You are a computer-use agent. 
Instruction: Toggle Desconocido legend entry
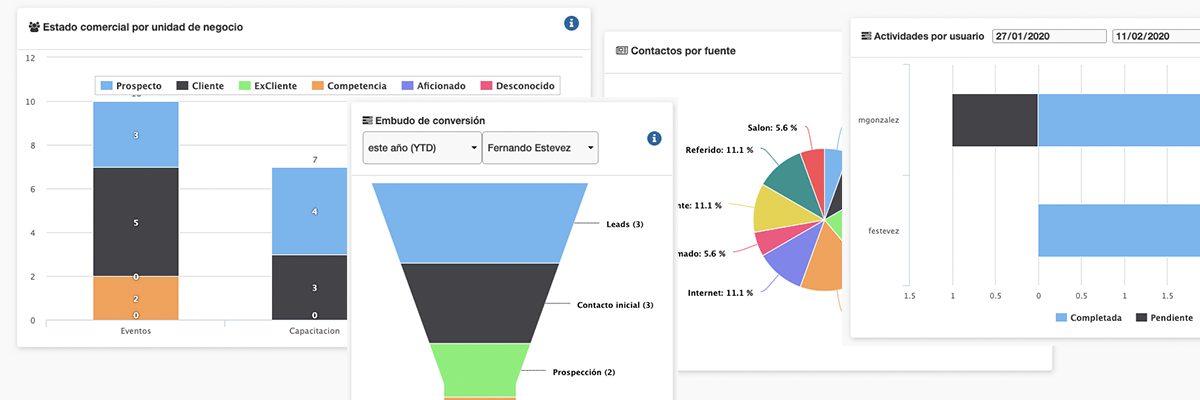click(x=518, y=86)
